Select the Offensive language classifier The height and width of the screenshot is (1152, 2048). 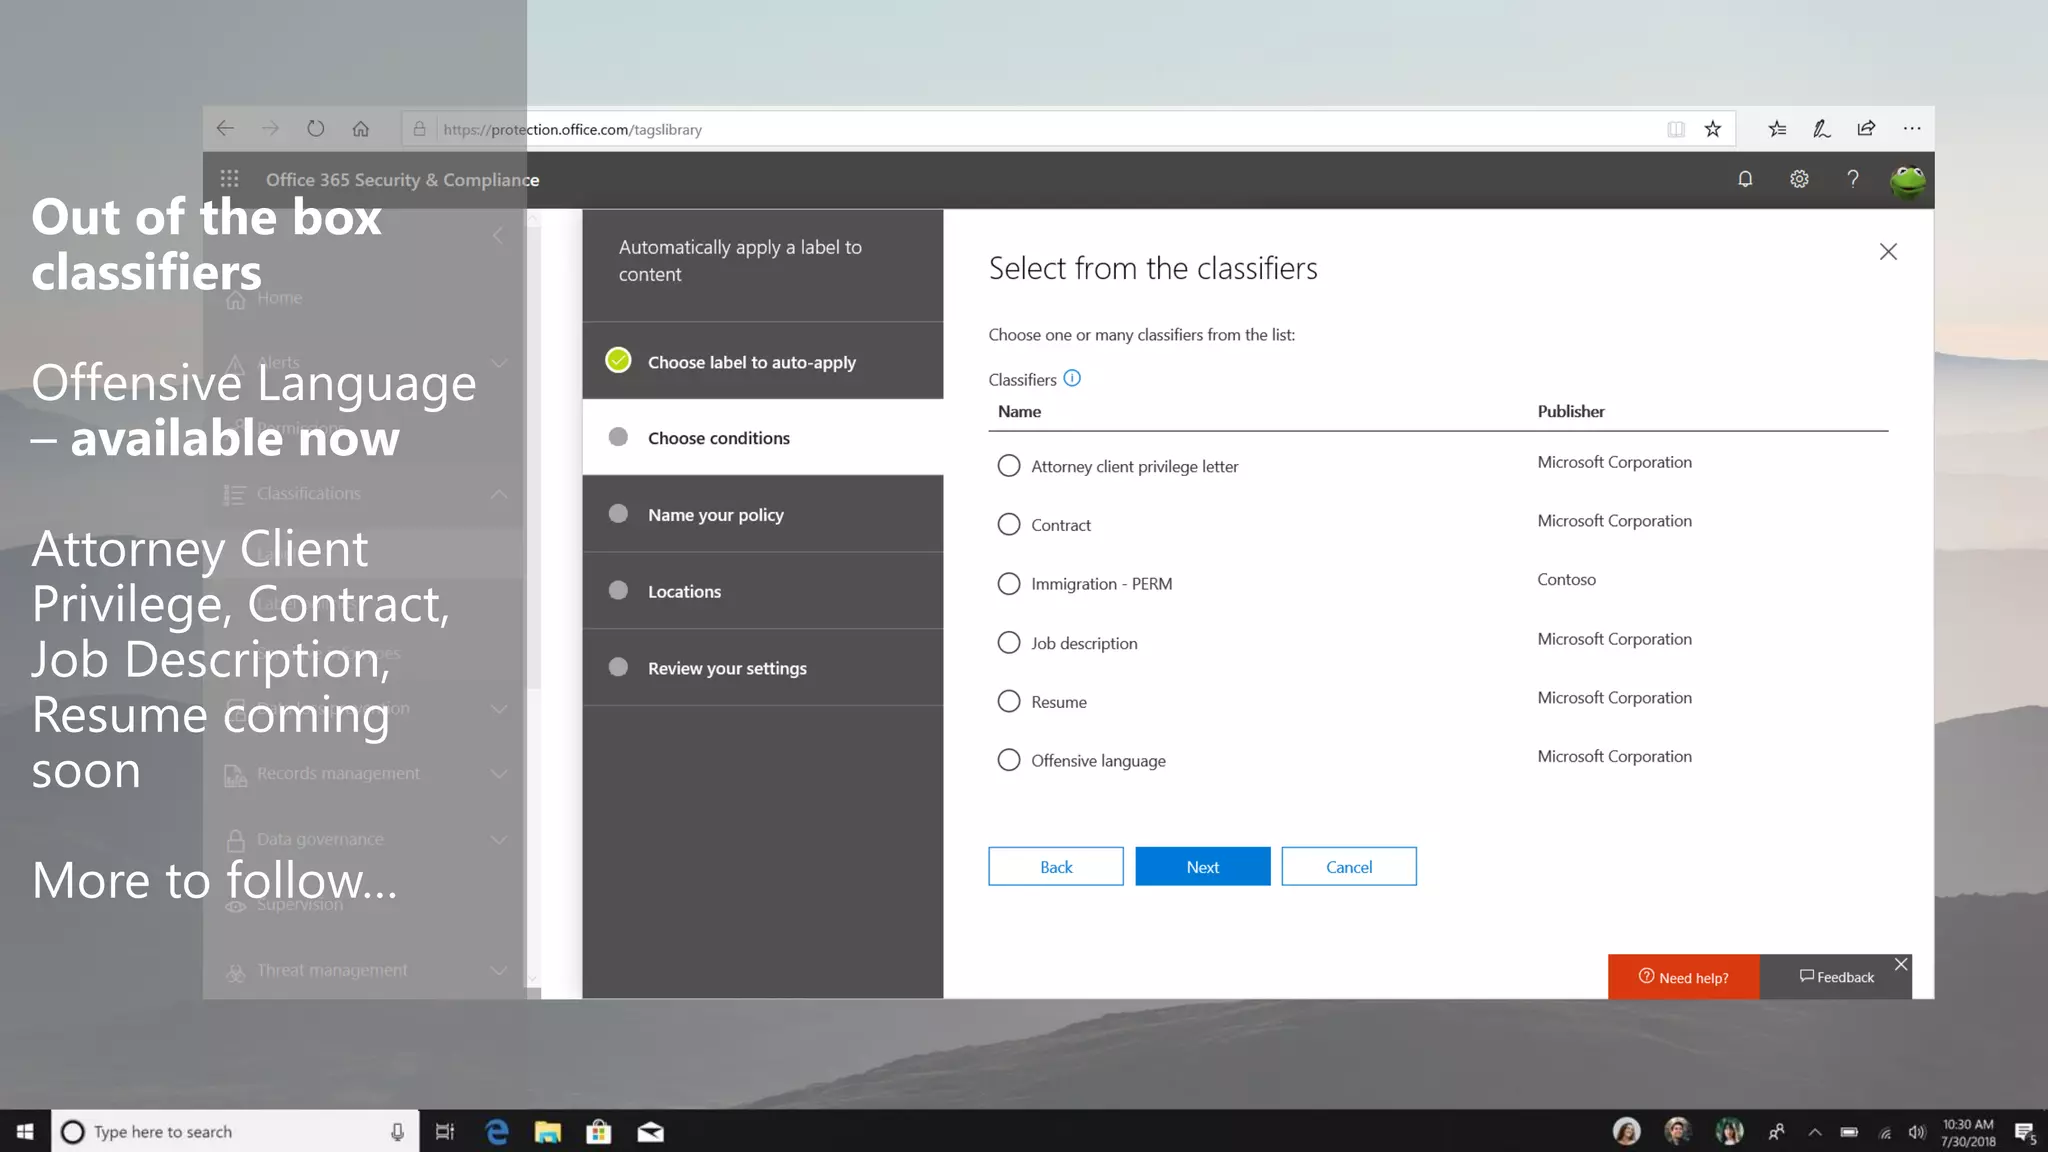[x=1009, y=760]
